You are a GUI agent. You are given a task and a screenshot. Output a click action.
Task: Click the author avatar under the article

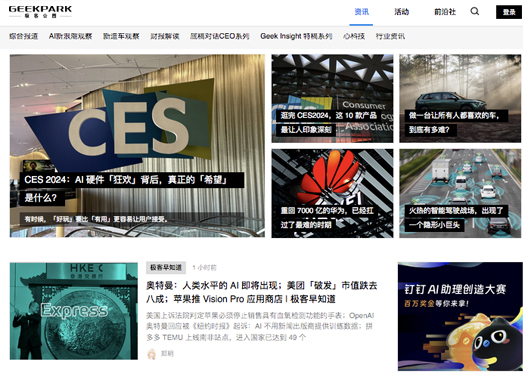pos(152,354)
